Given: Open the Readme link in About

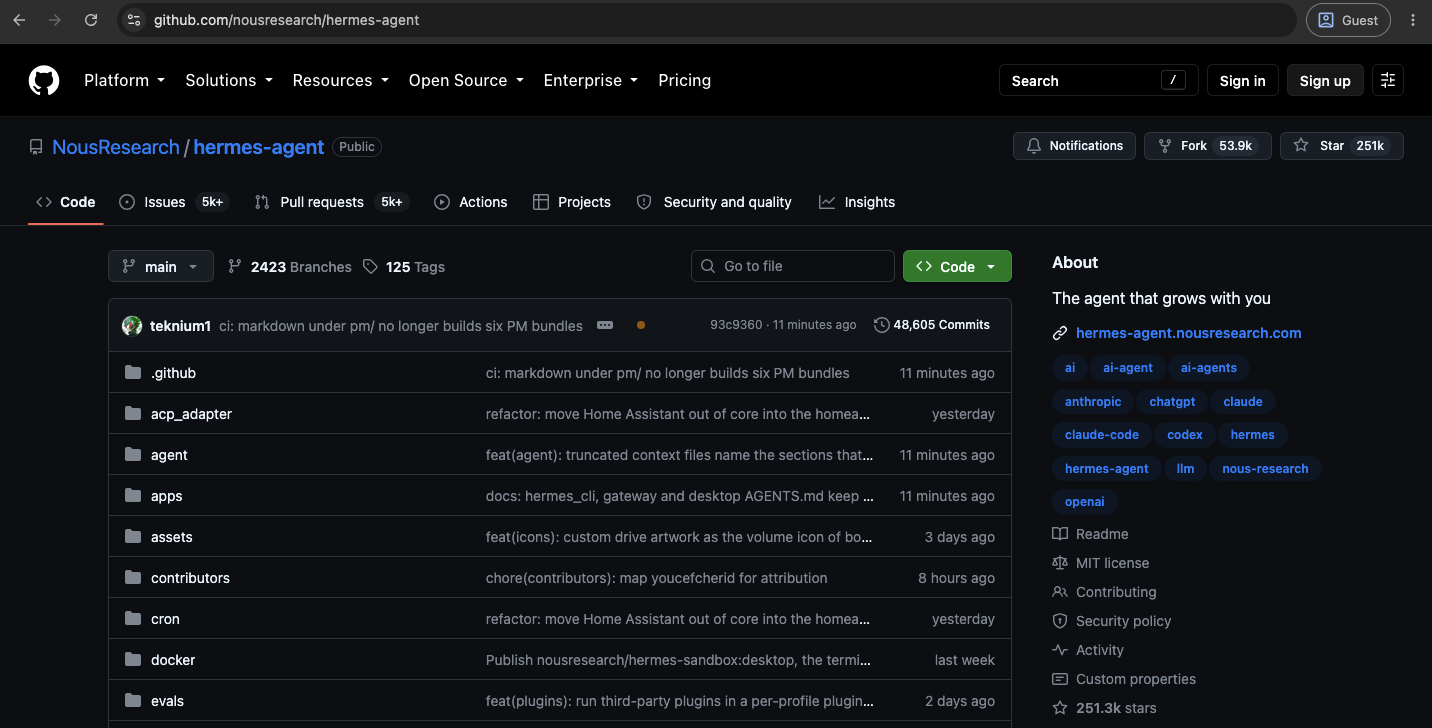Looking at the screenshot, I should click(1090, 534).
